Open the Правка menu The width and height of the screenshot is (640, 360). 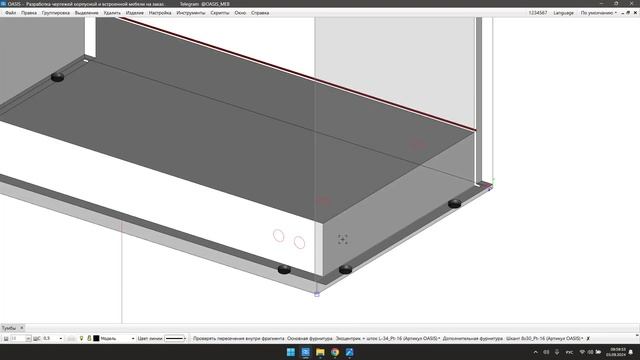[29, 13]
